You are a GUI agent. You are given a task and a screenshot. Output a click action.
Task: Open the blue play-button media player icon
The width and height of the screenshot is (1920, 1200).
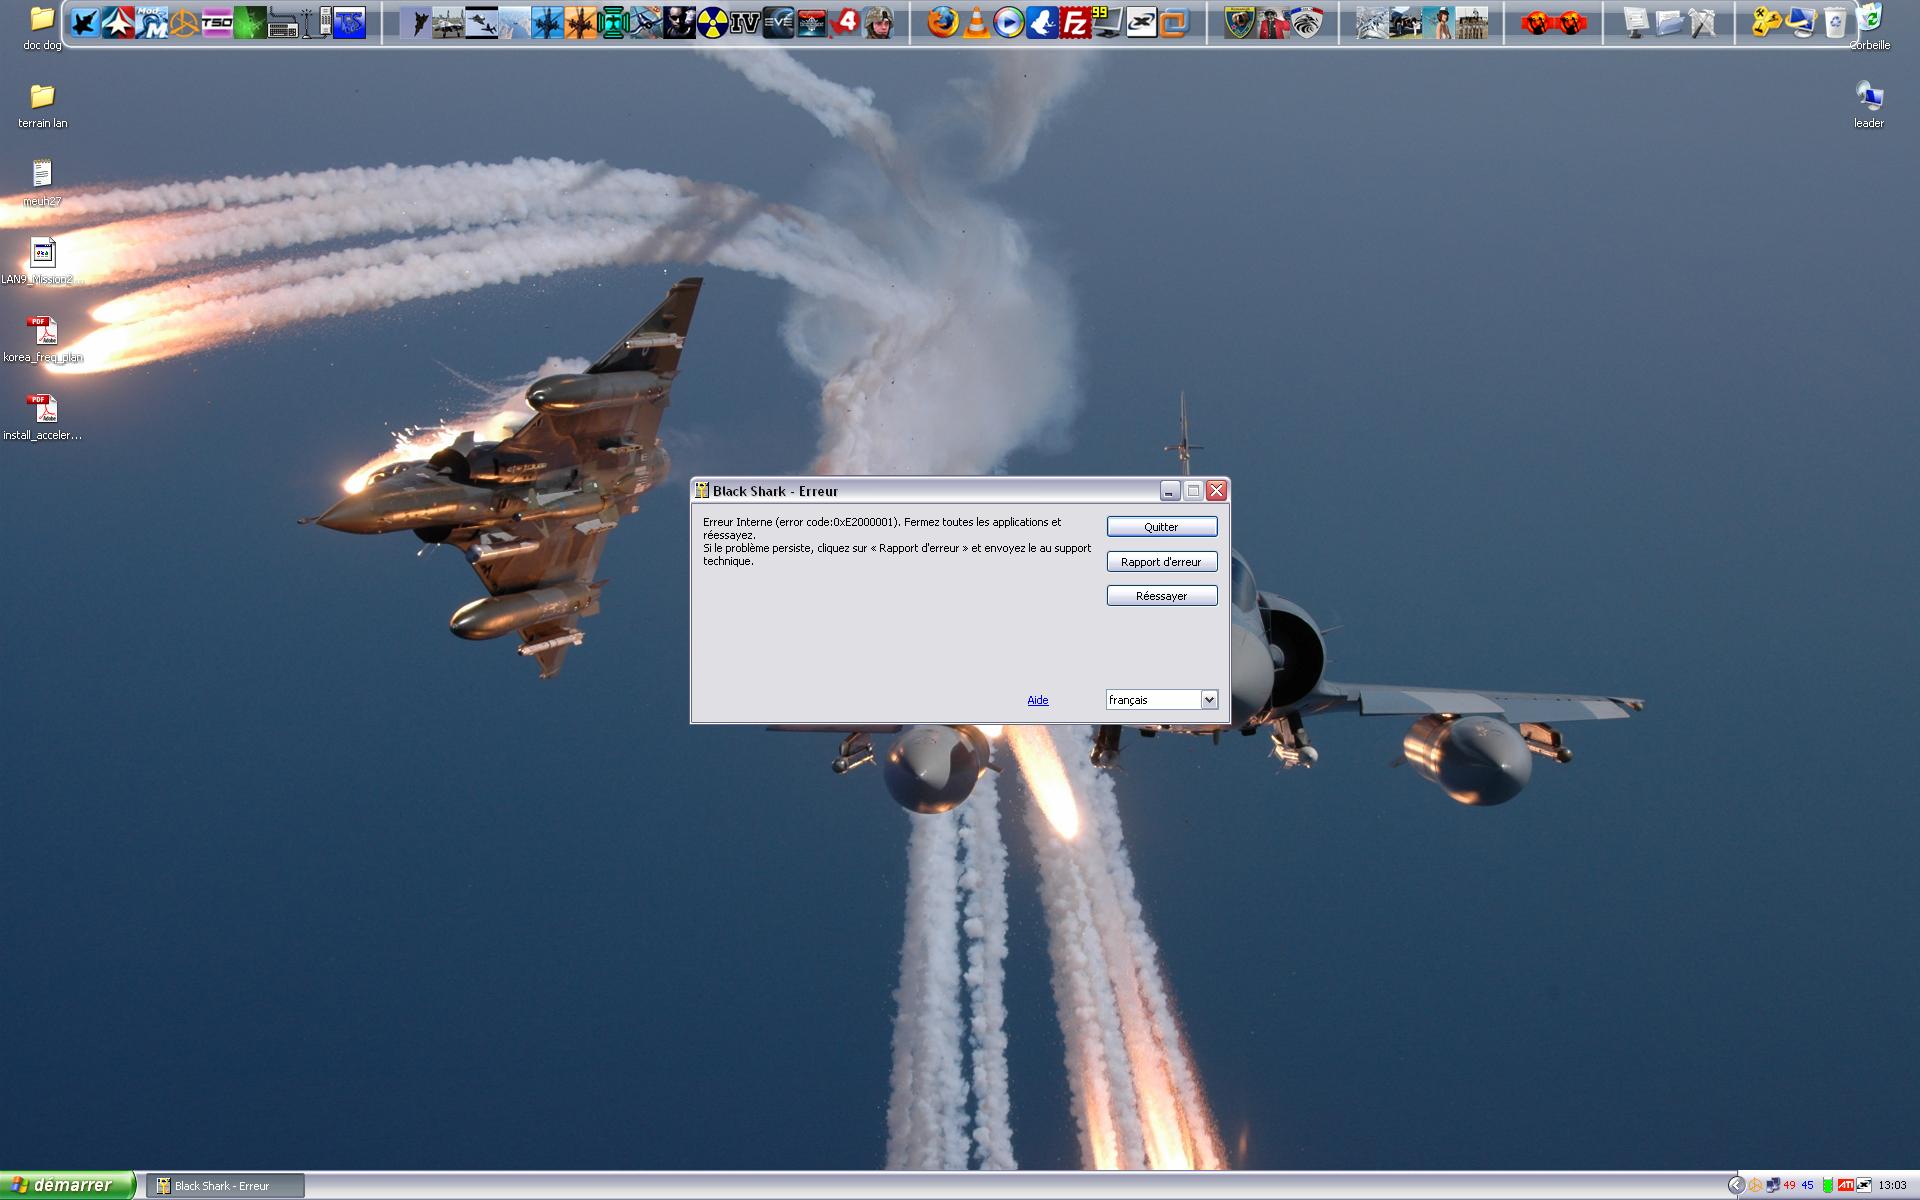tap(1008, 22)
